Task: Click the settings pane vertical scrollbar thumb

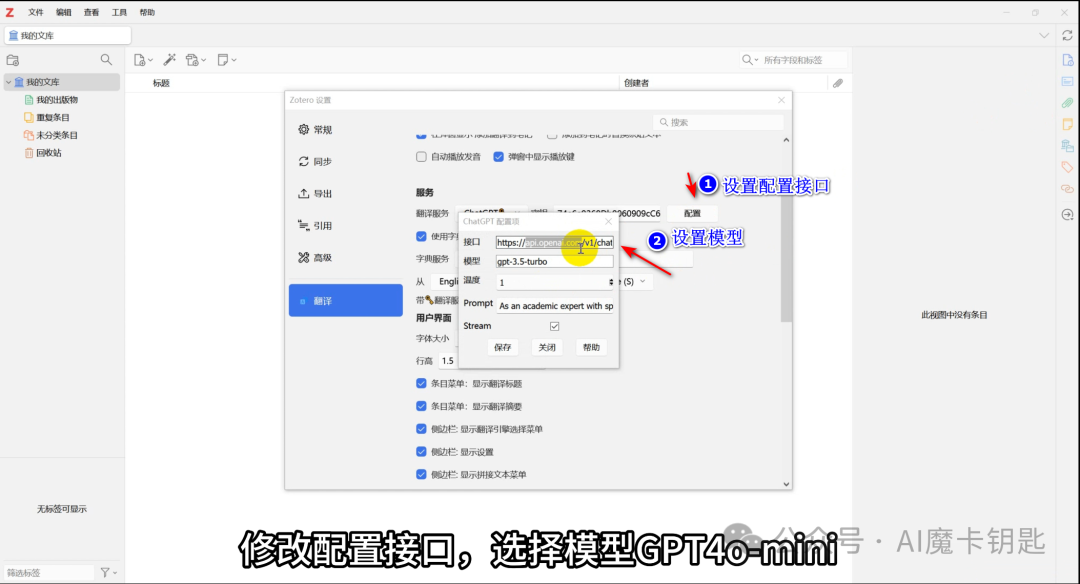Action: (x=786, y=258)
